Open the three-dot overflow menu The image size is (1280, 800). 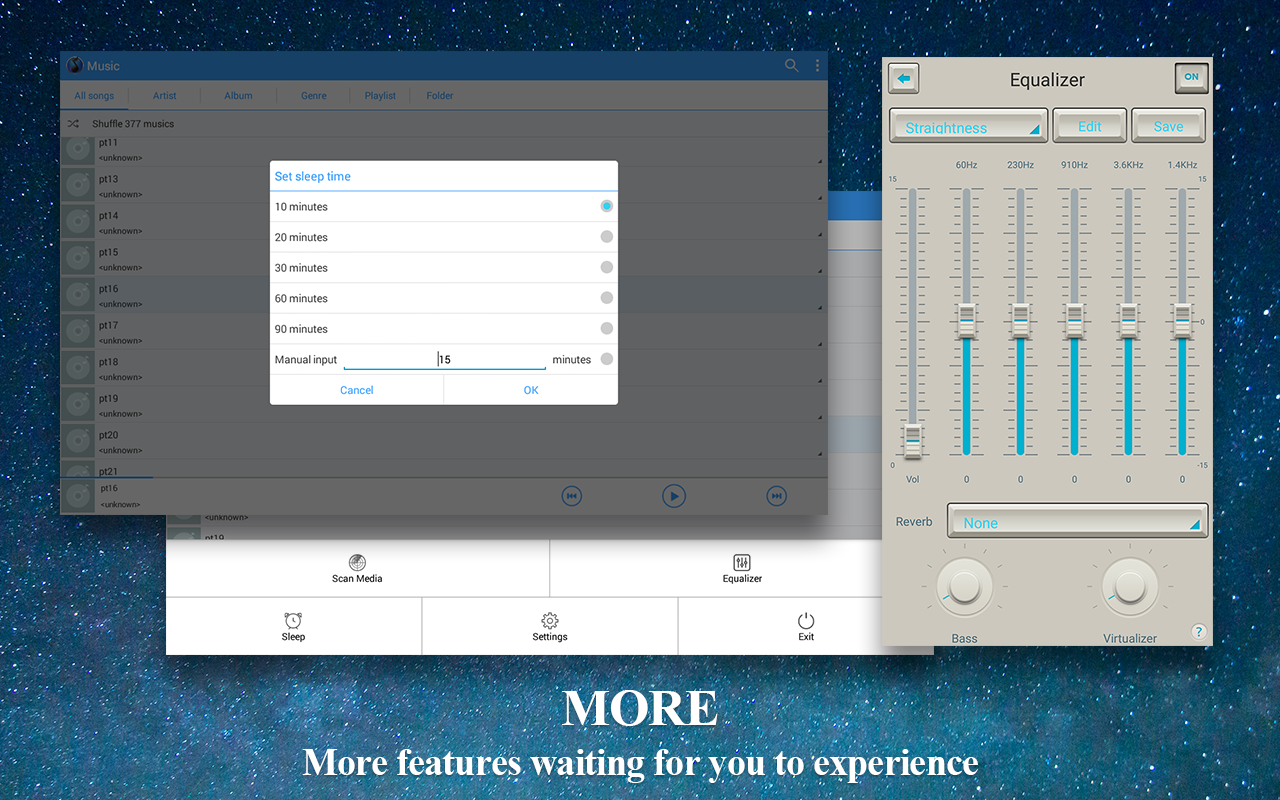click(817, 66)
